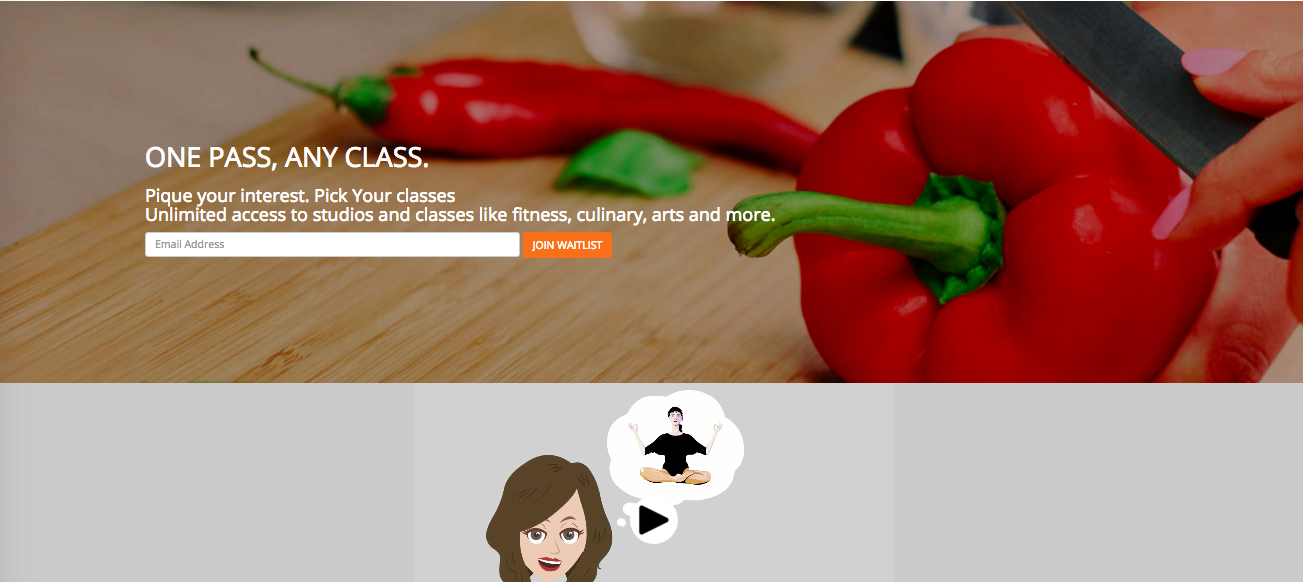The image size is (1303, 582).
Task: Select the small white thought bubble dot
Action: (621, 522)
